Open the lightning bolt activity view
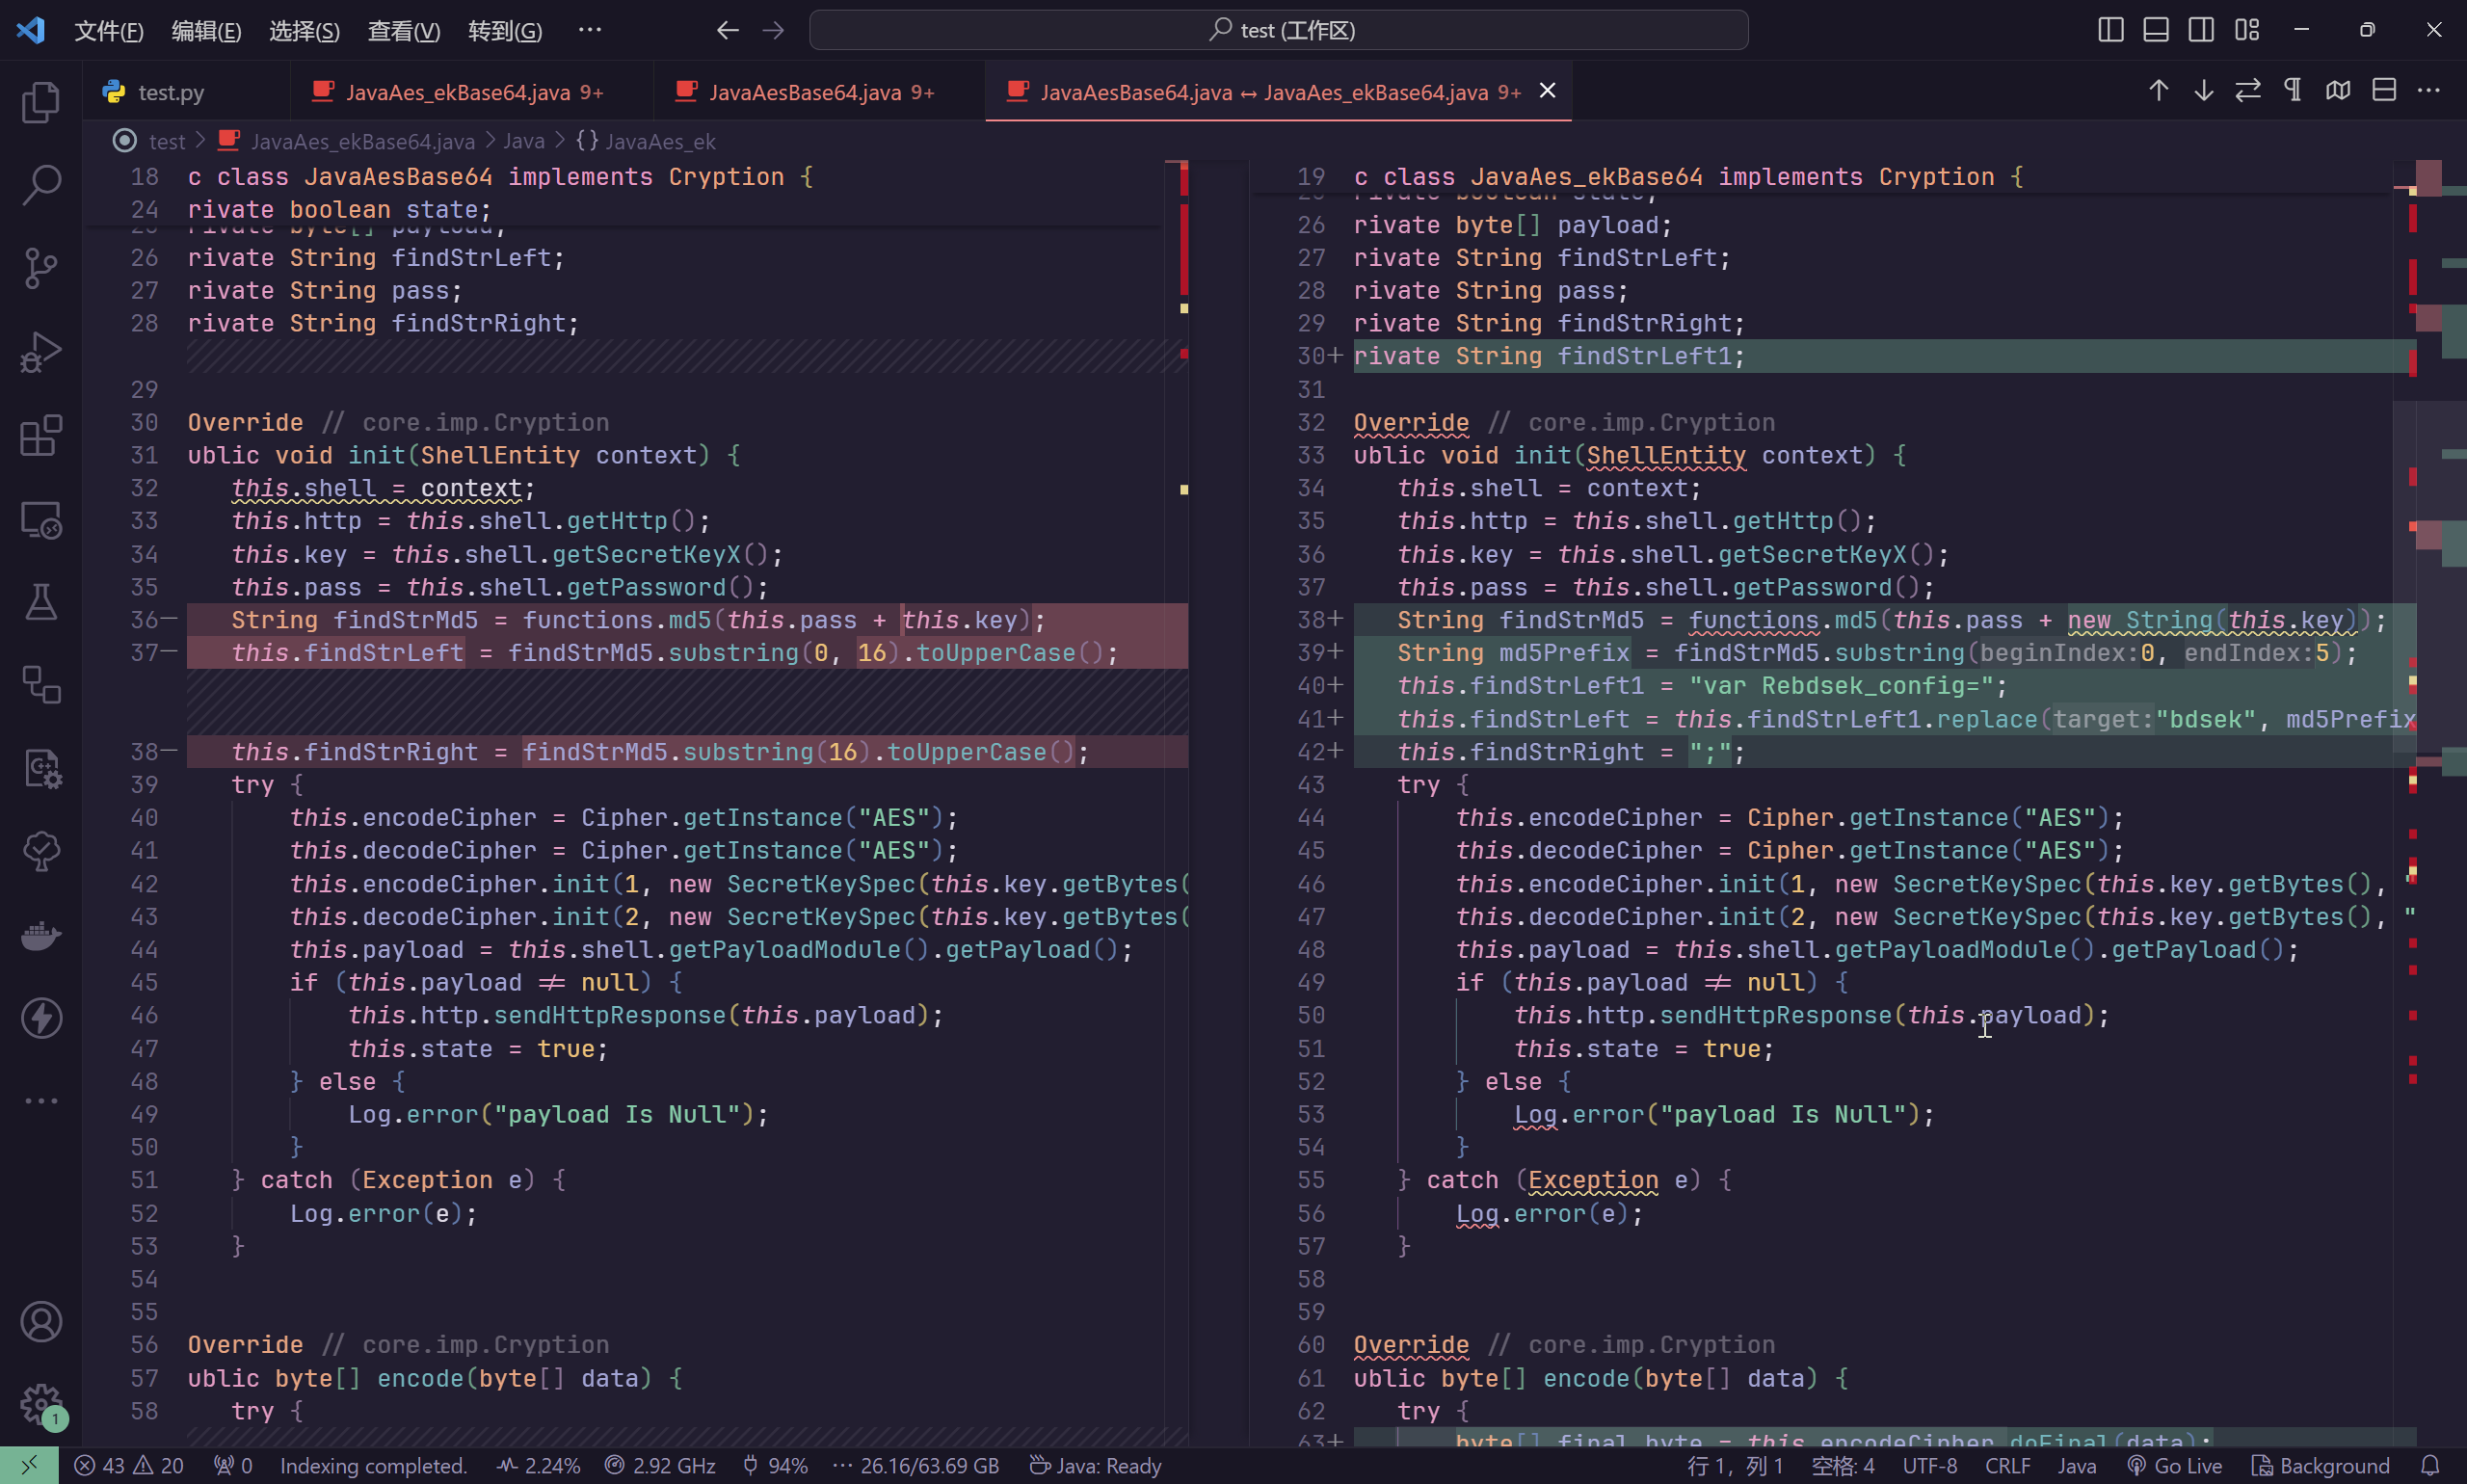Viewport: 2467px width, 1484px height. [x=41, y=1018]
